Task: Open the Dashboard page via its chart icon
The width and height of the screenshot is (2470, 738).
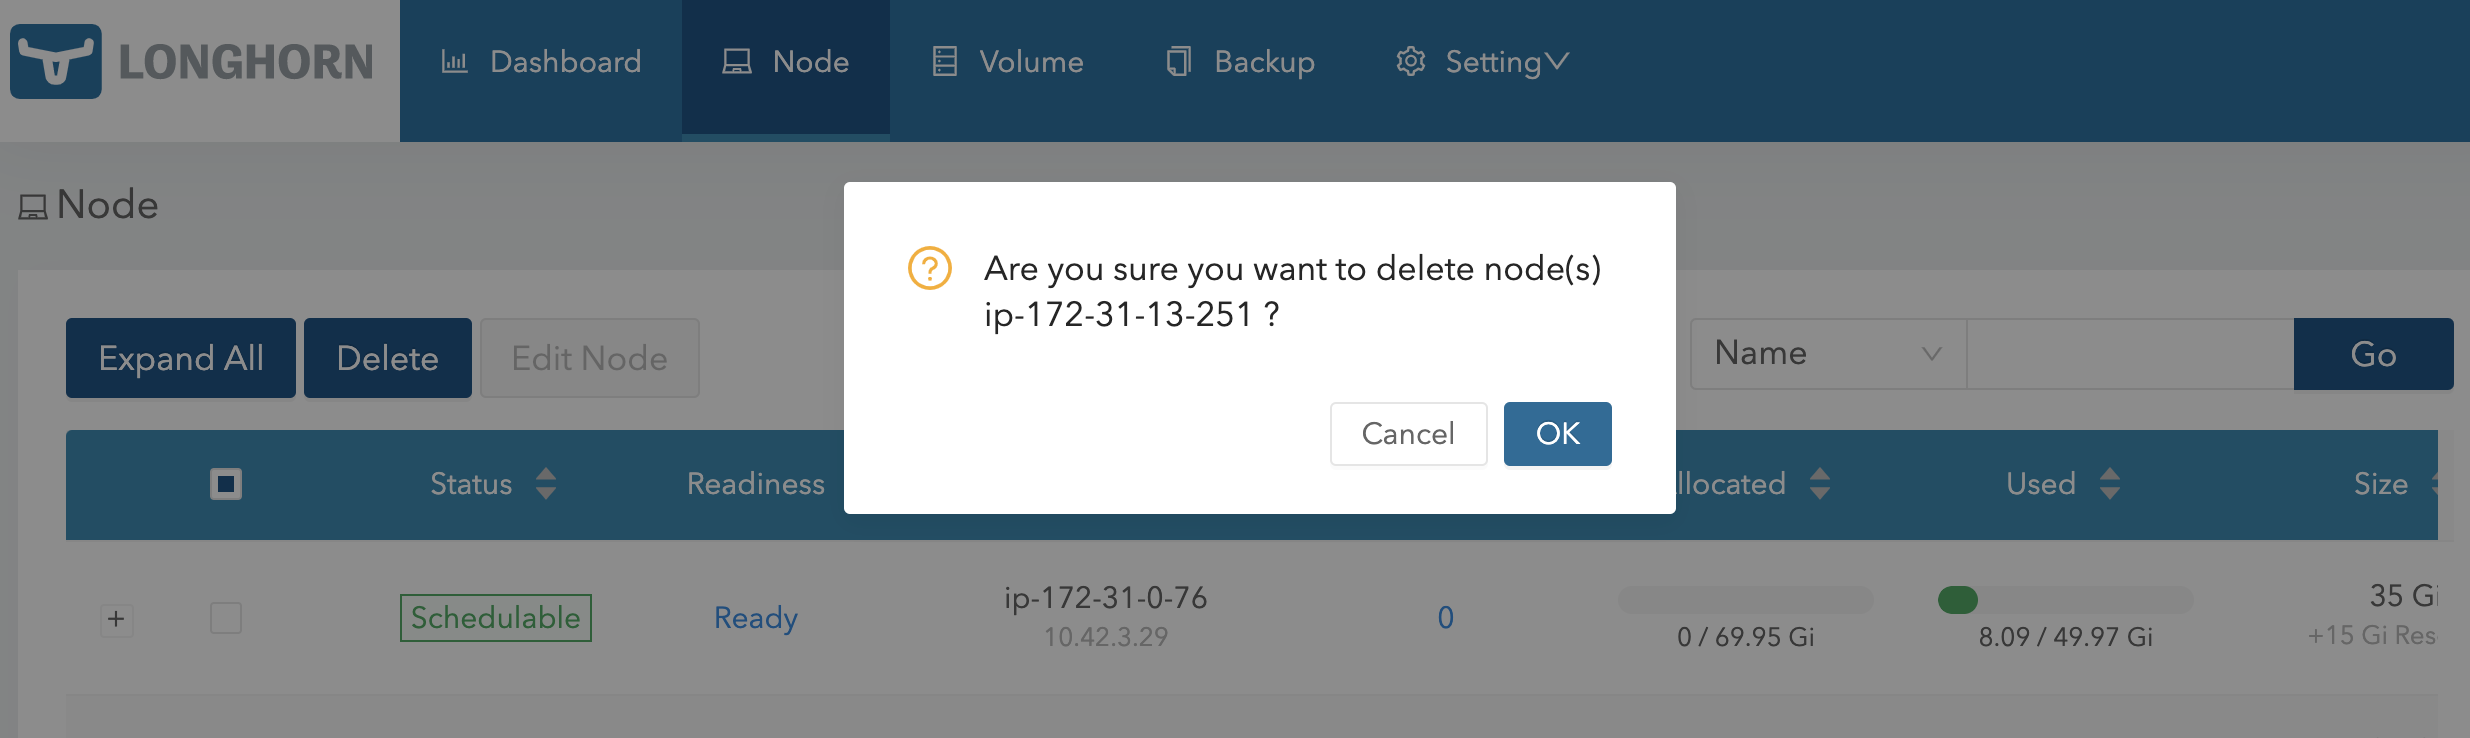Action: [x=456, y=61]
